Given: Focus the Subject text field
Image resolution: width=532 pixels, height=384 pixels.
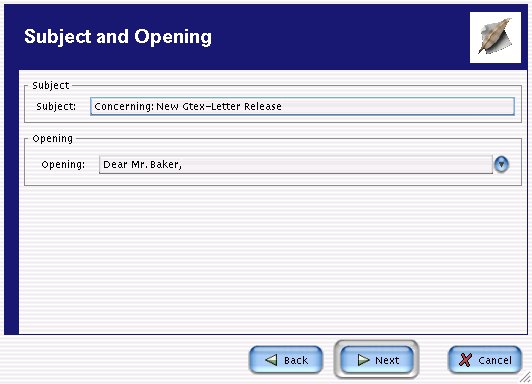Looking at the screenshot, I should (302, 107).
